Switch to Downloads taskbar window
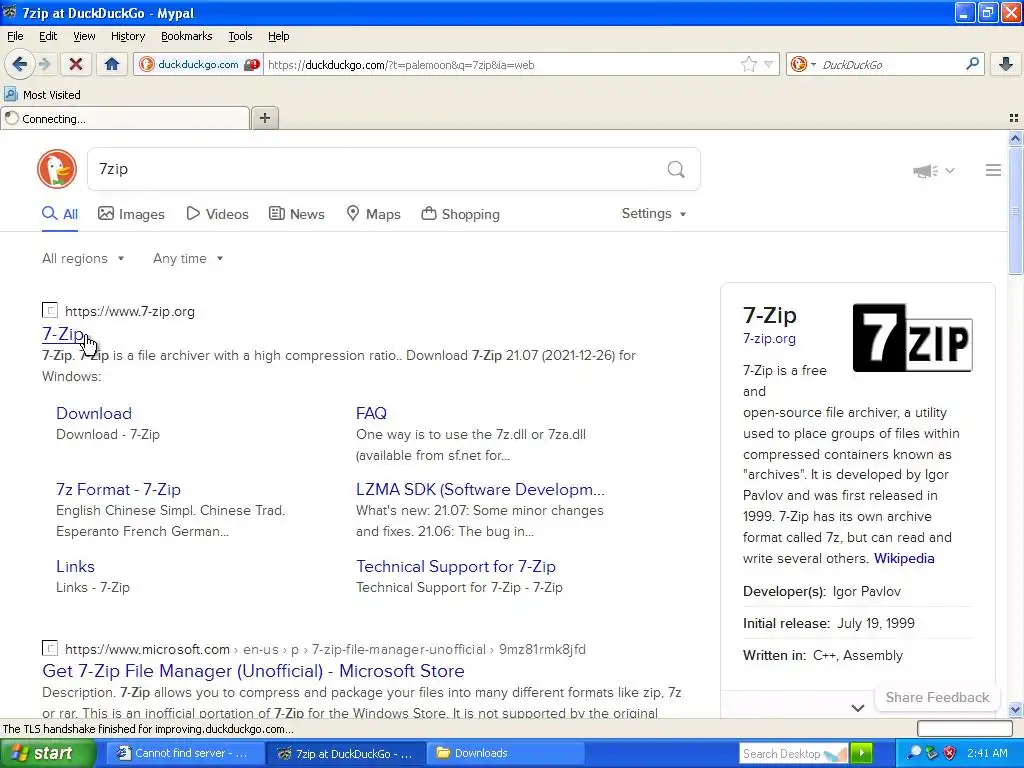1024x768 pixels. (x=505, y=753)
